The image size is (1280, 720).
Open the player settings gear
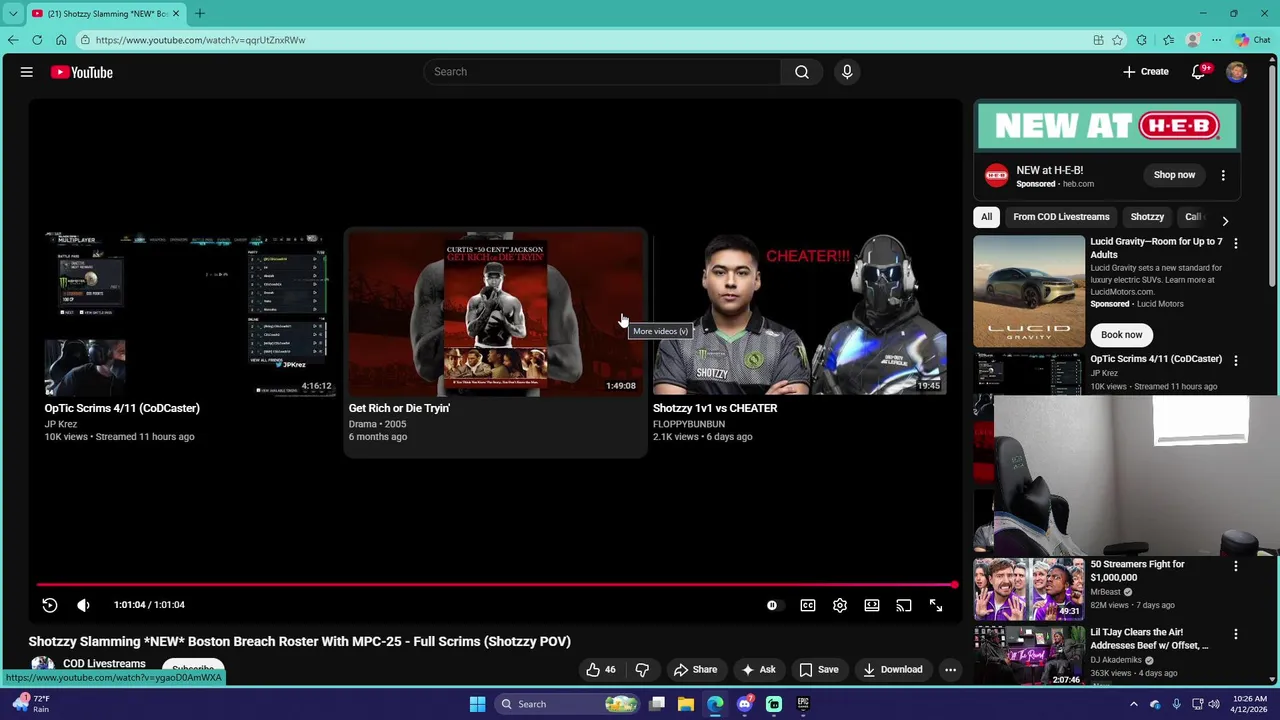pyautogui.click(x=840, y=605)
